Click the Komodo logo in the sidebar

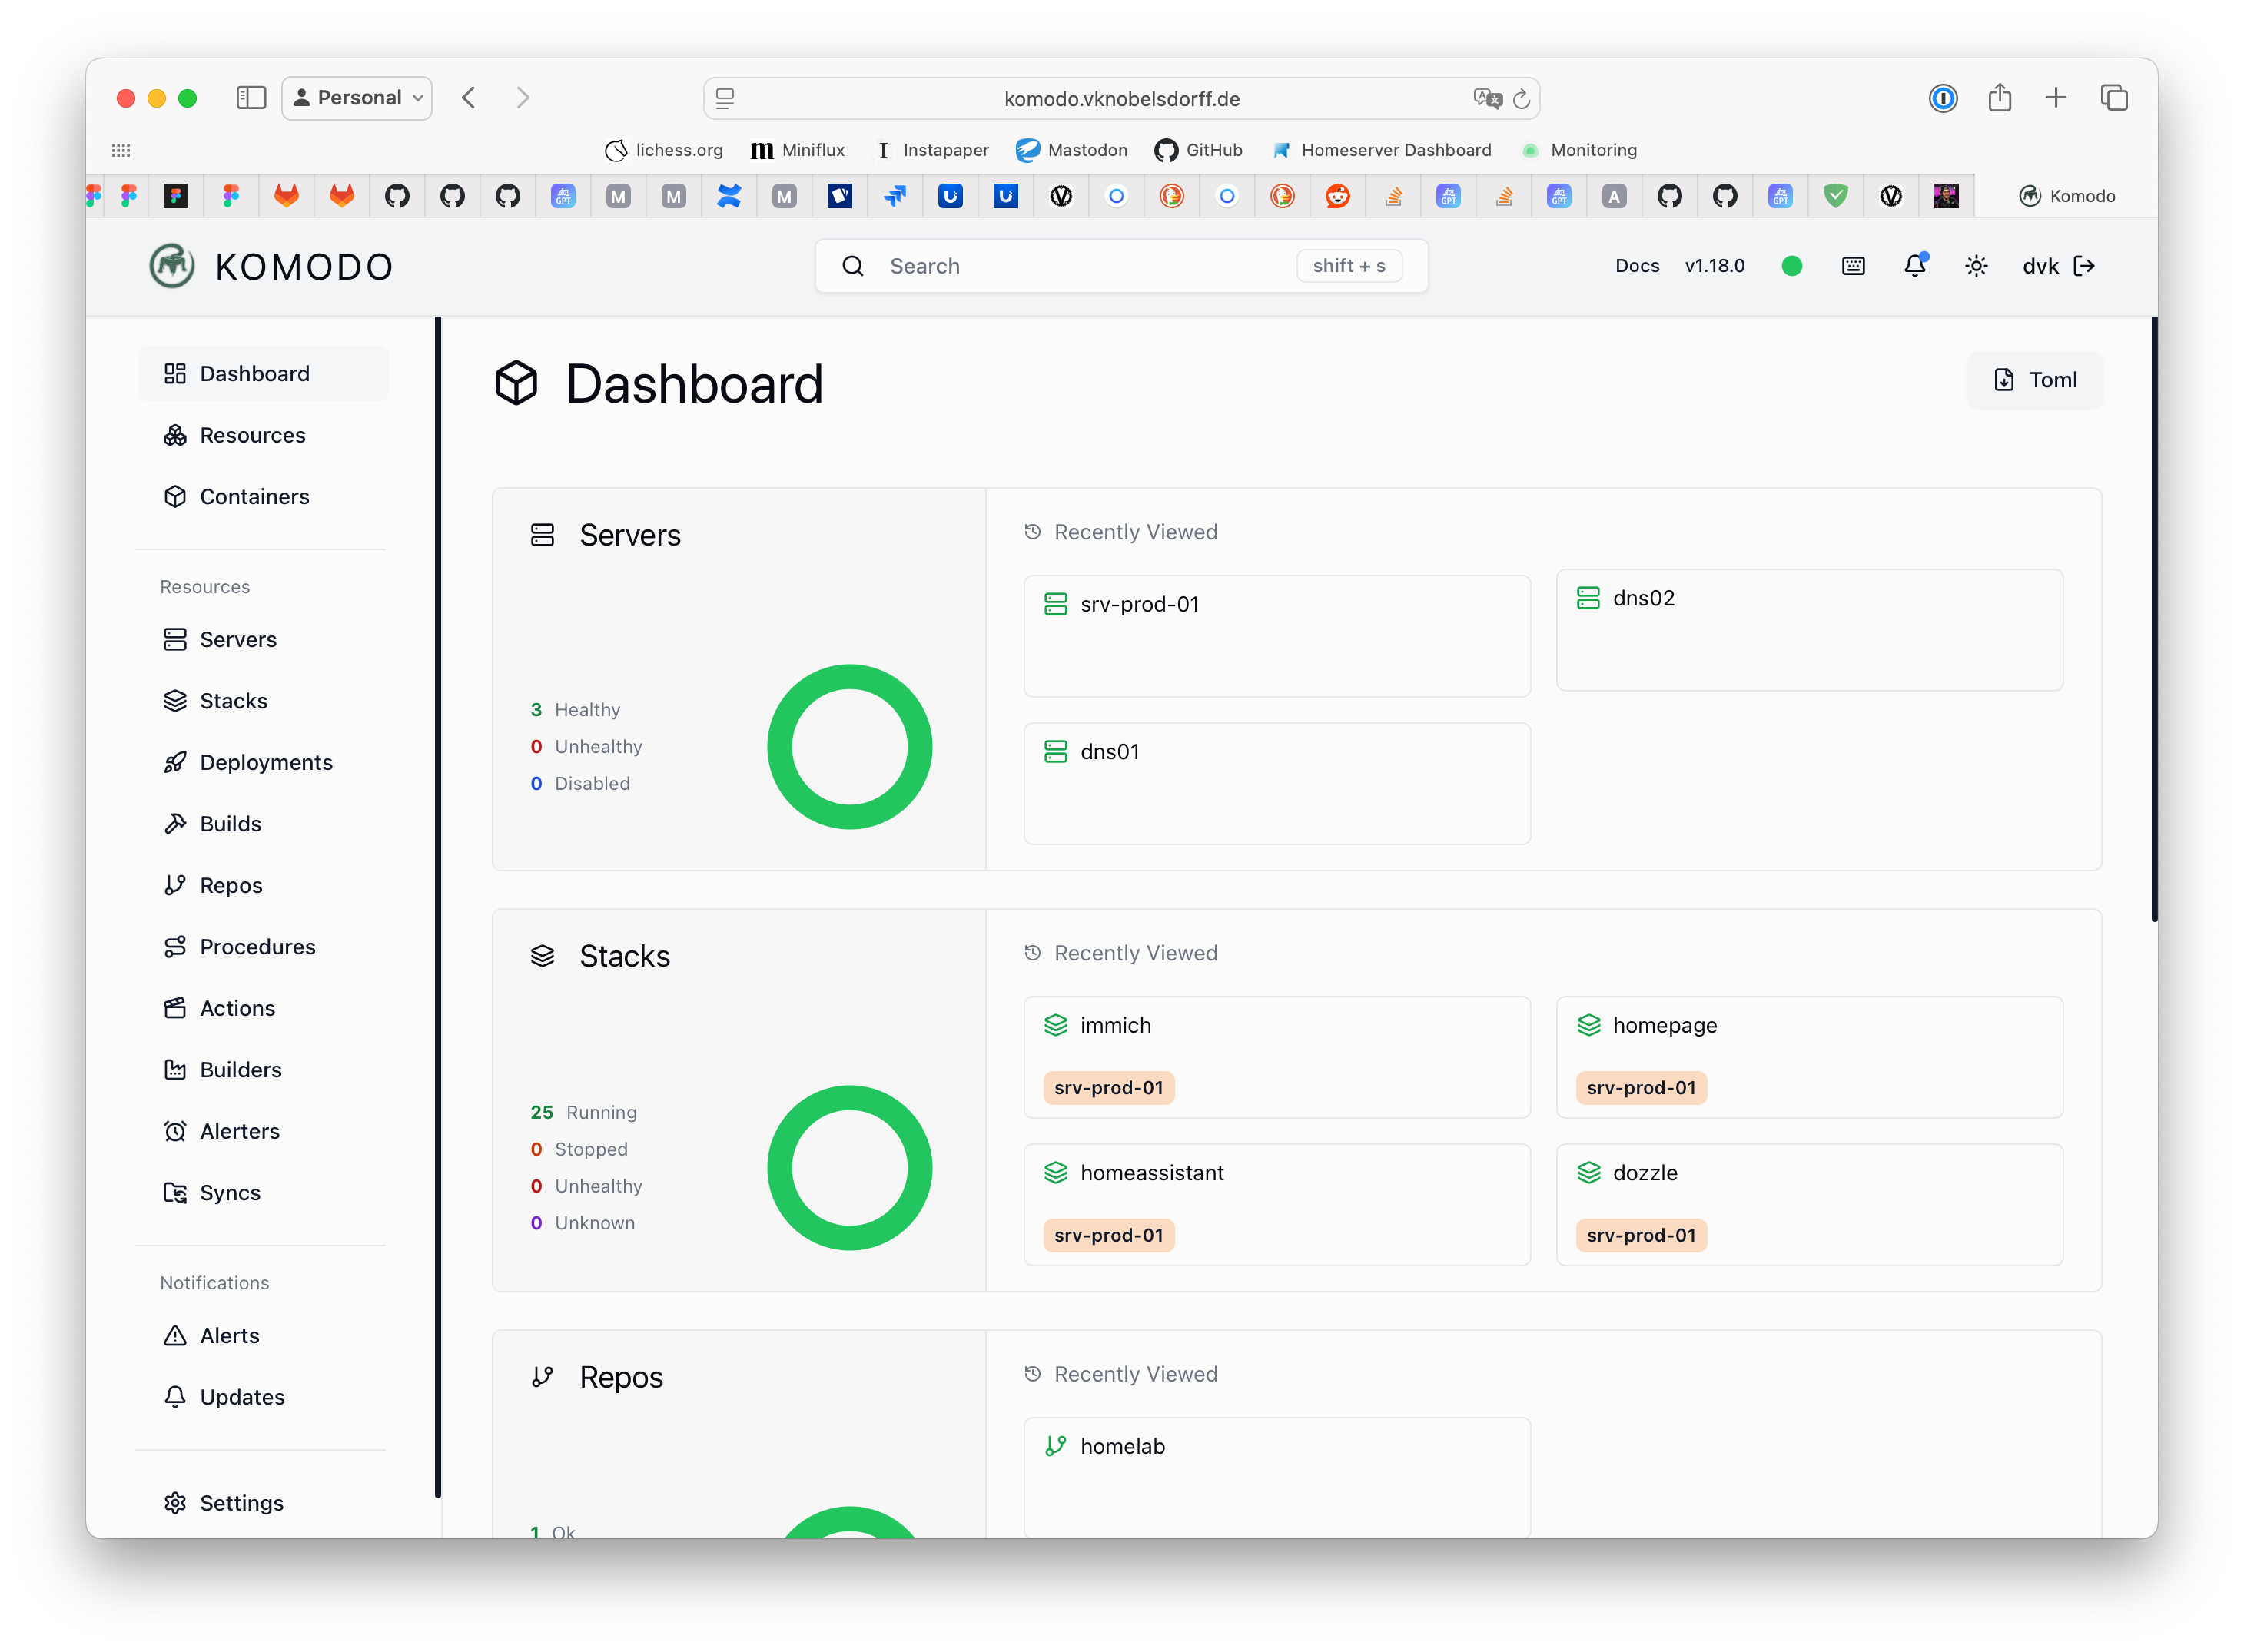172,266
